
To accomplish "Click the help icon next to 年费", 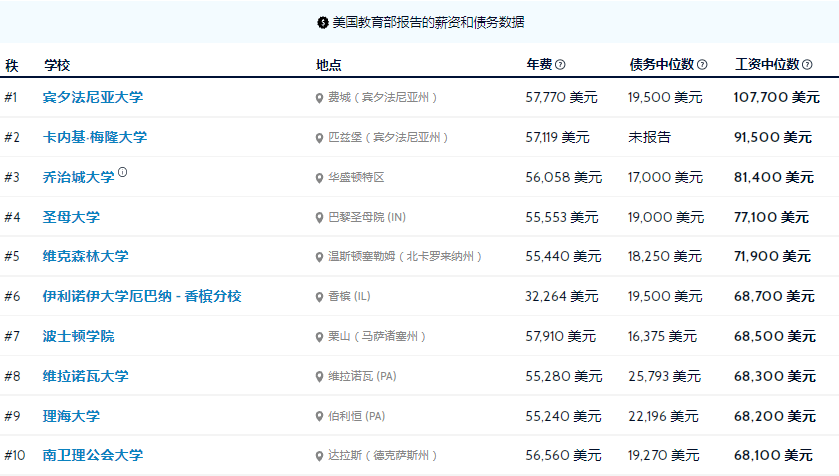I will pos(560,65).
